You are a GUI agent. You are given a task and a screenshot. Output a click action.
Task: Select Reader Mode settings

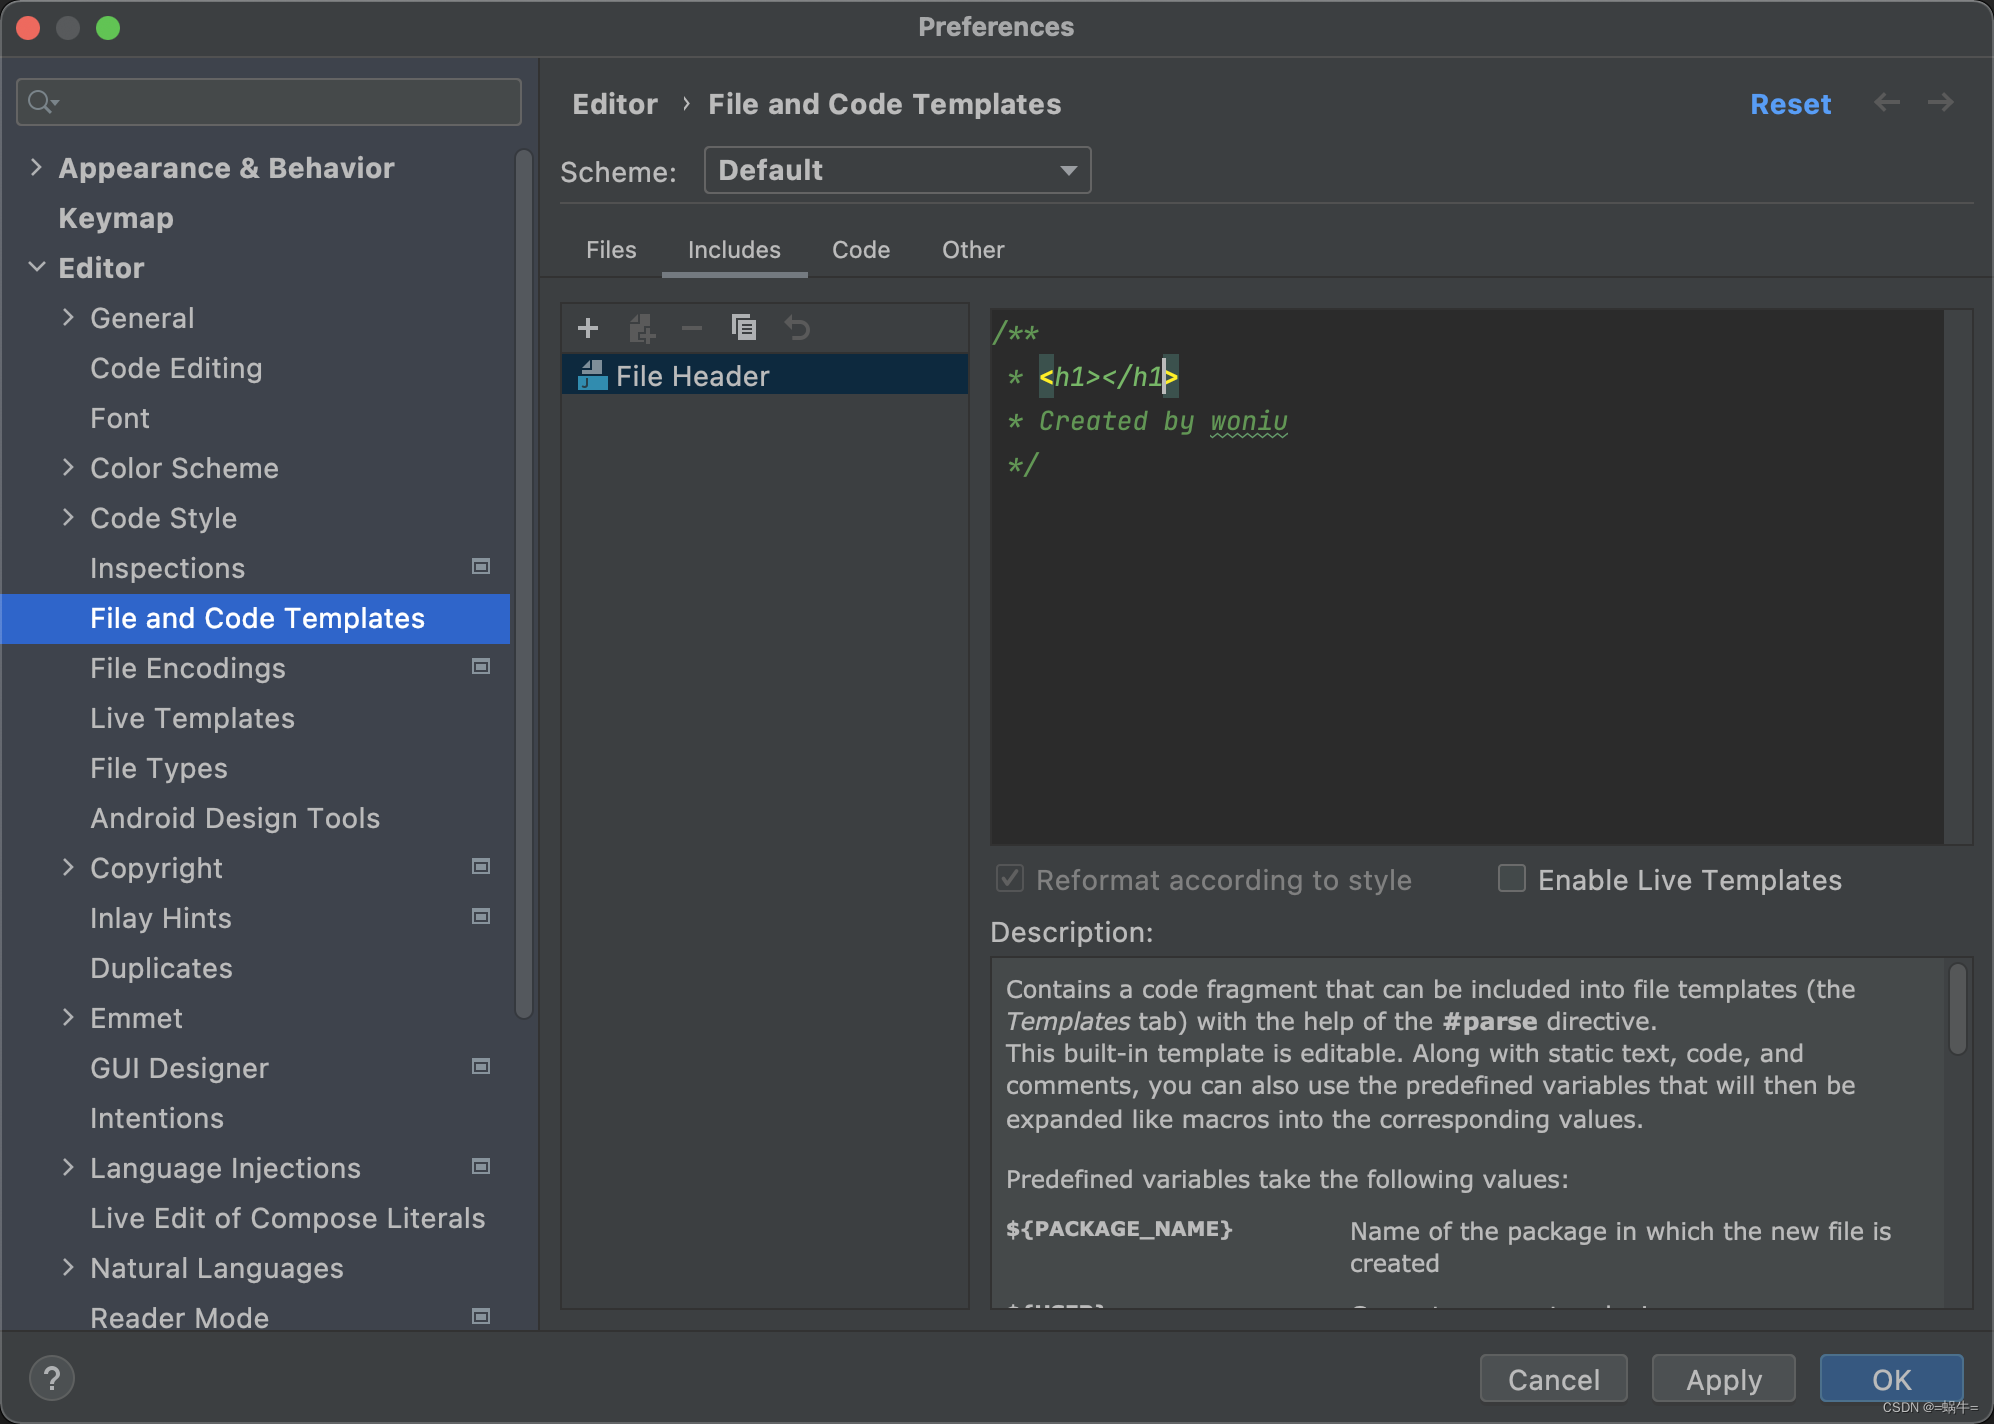(x=179, y=1318)
